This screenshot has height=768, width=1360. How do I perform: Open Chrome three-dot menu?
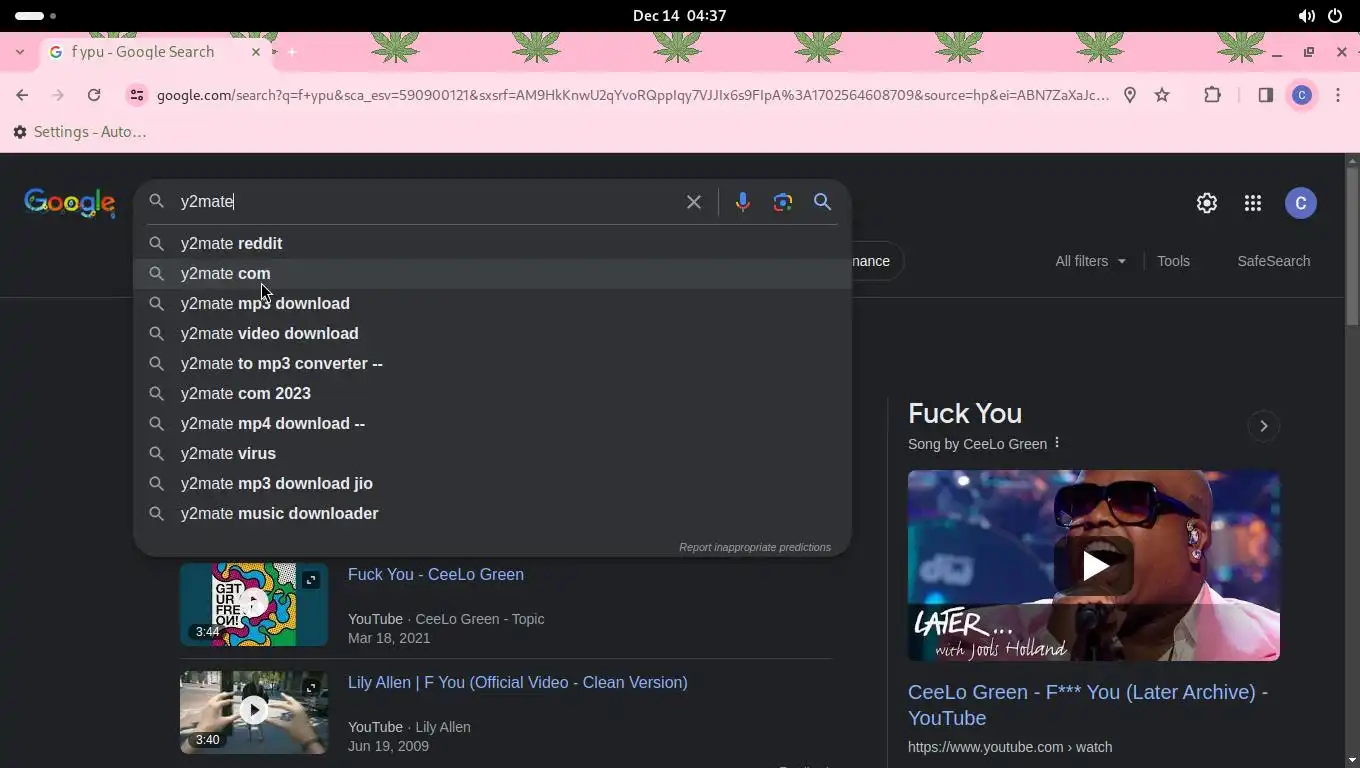point(1338,95)
